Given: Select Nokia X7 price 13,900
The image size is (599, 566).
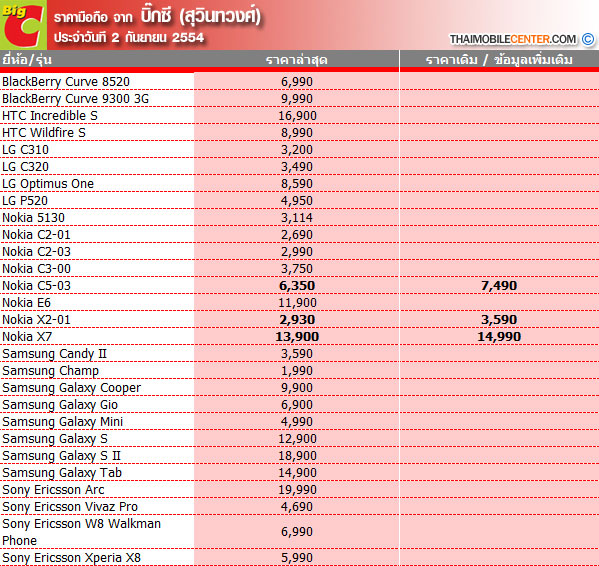Looking at the screenshot, I should (297, 336).
